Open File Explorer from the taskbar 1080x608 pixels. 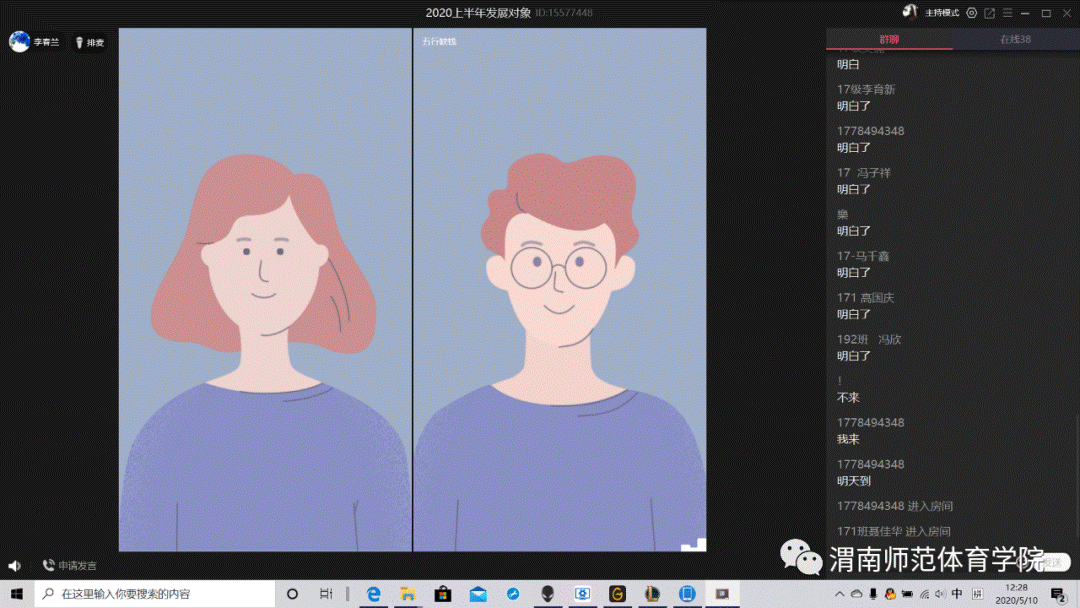tap(408, 594)
